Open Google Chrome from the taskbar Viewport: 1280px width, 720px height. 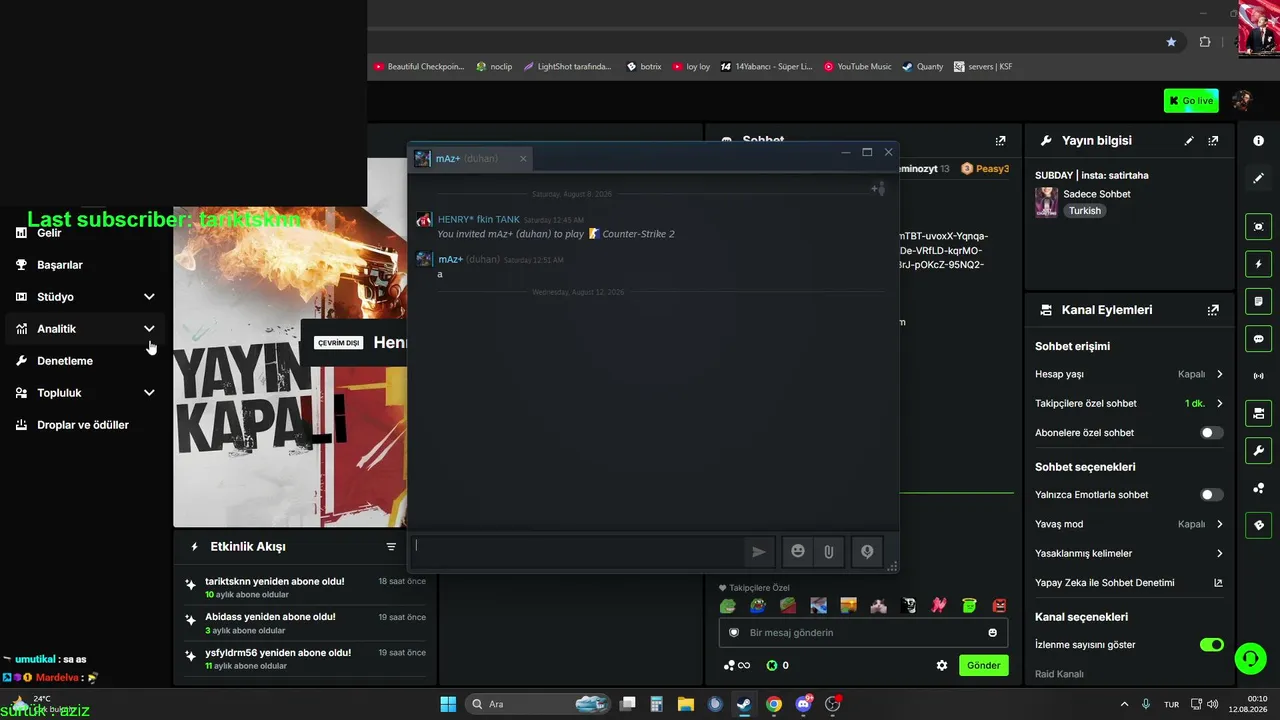coord(774,704)
